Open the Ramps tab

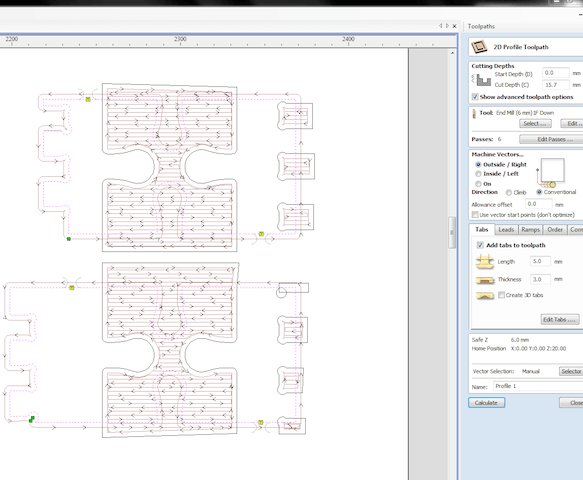click(x=530, y=230)
